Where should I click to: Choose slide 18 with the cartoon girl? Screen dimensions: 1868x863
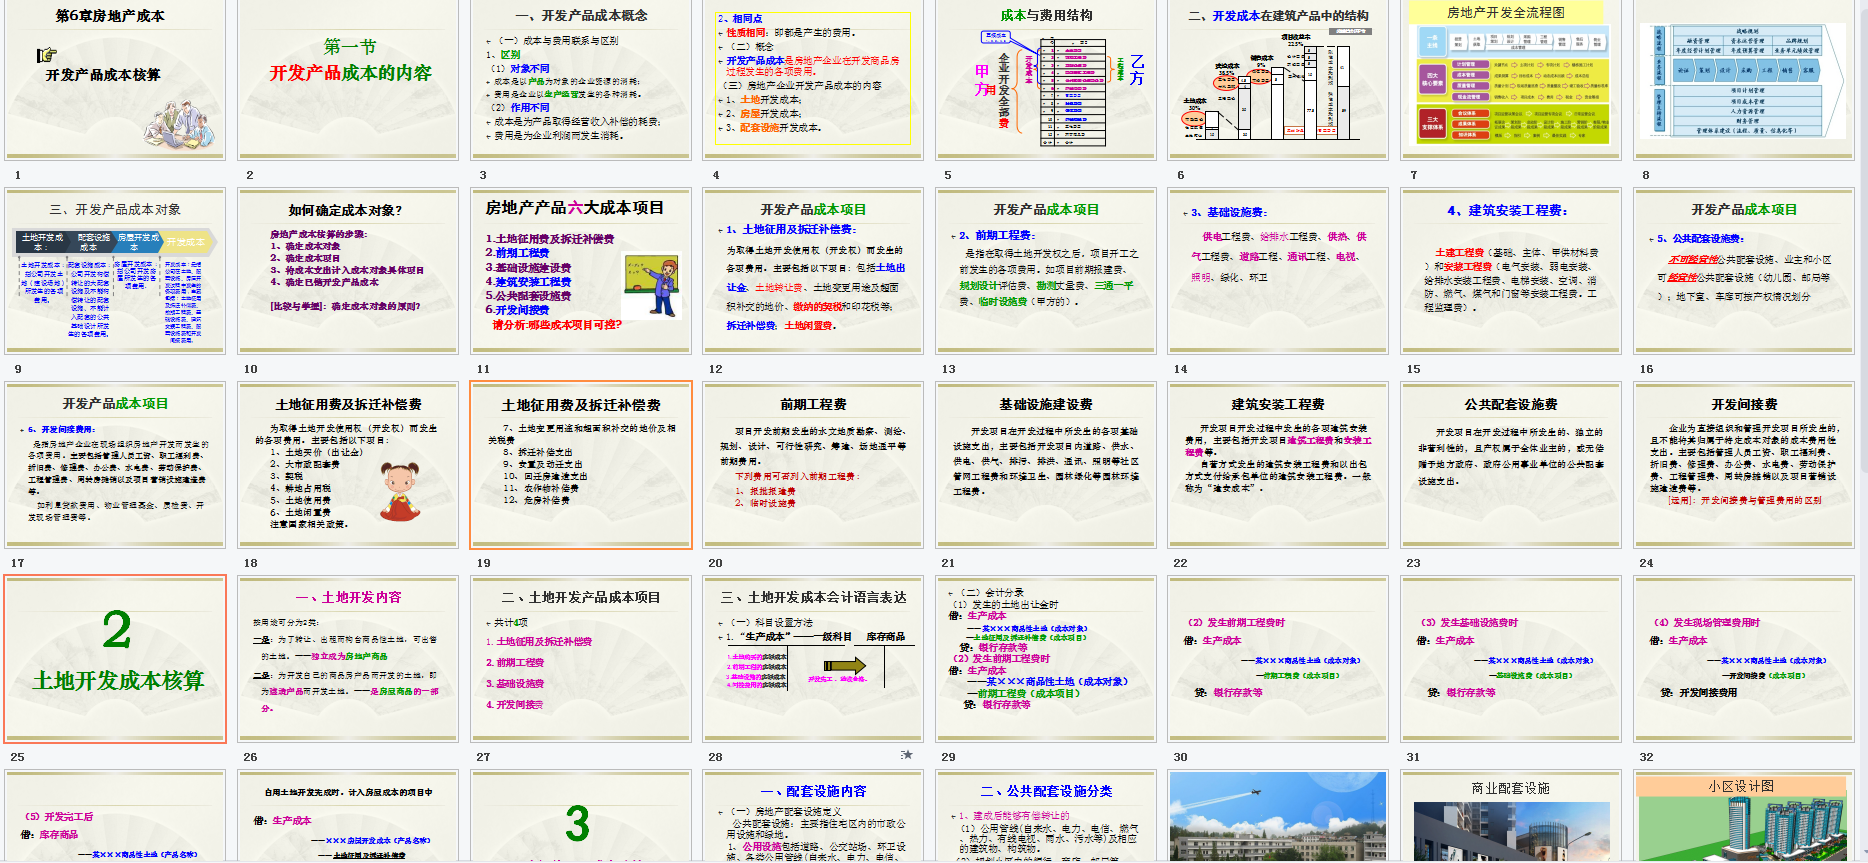click(x=348, y=465)
